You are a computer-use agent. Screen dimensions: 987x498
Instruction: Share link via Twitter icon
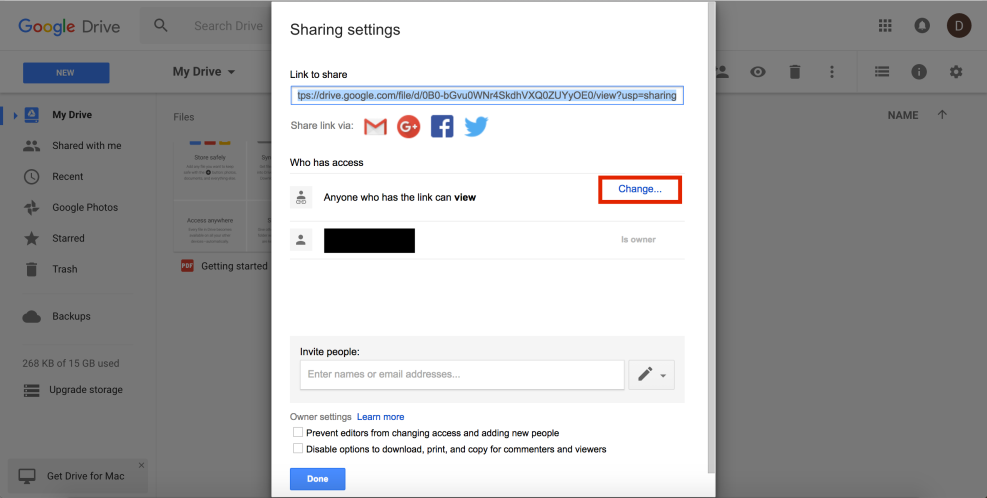click(477, 127)
